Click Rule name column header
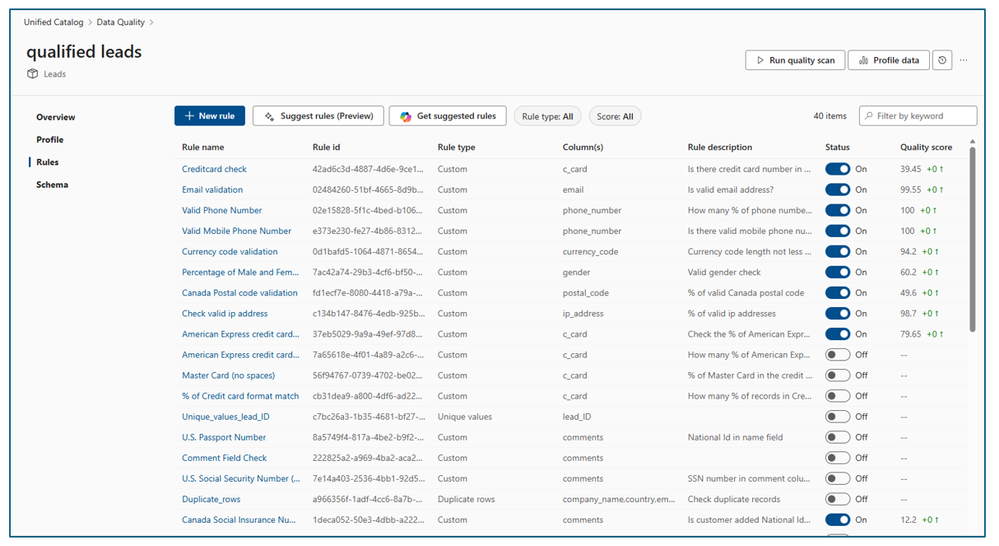This screenshot has width=999, height=546. pyautogui.click(x=203, y=147)
